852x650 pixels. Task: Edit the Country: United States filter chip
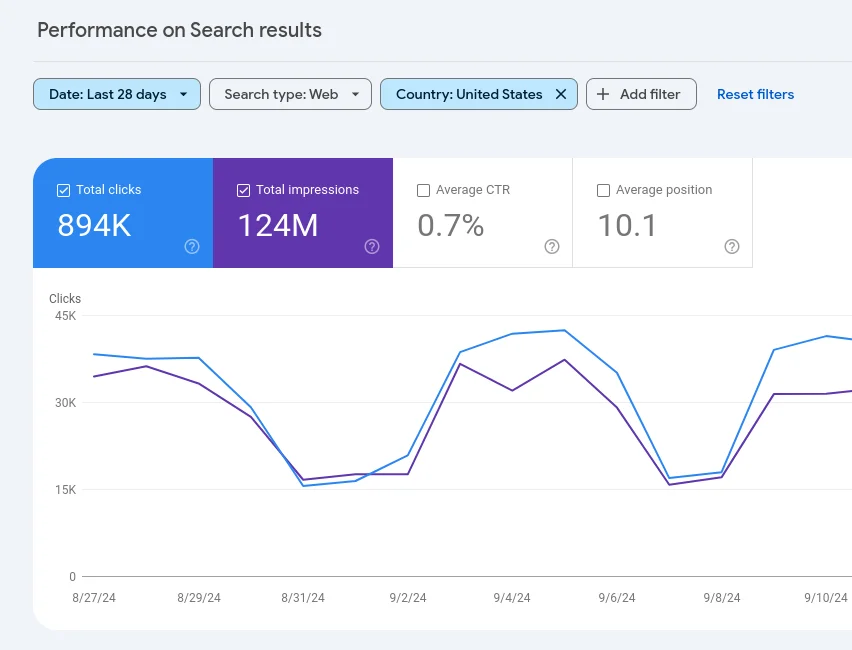point(468,94)
